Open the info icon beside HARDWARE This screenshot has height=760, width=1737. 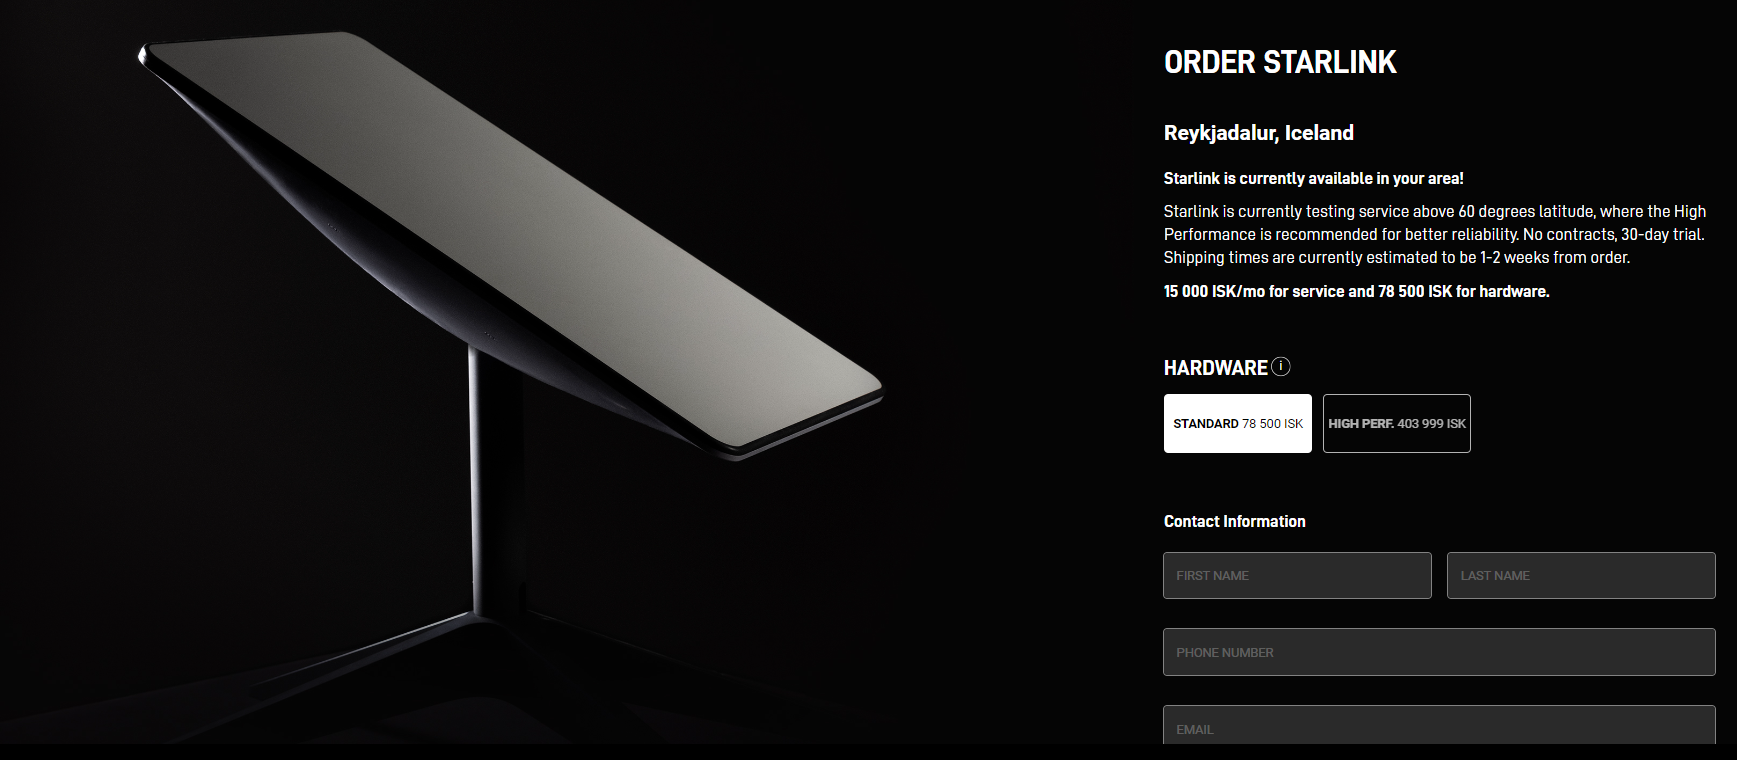(x=1280, y=367)
